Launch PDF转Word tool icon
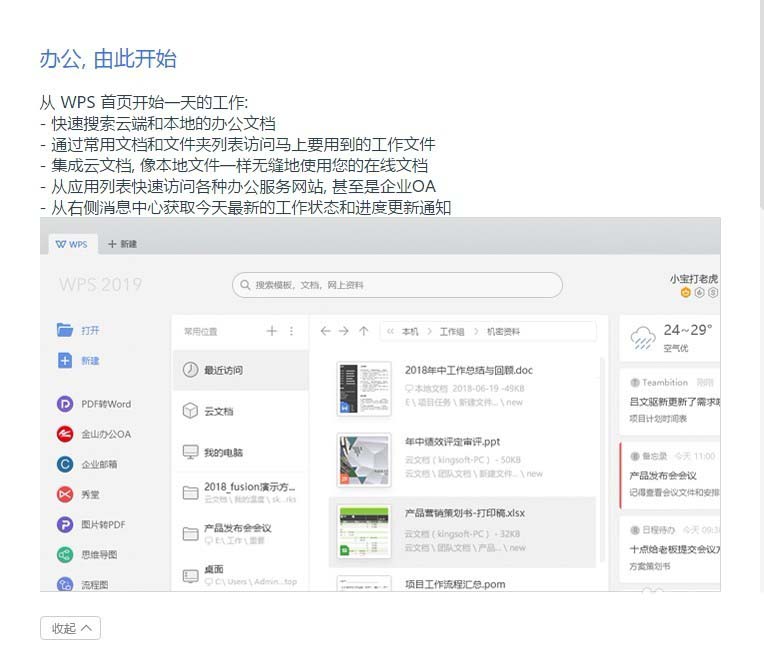Screen dimensions: 764x669 click(65, 404)
